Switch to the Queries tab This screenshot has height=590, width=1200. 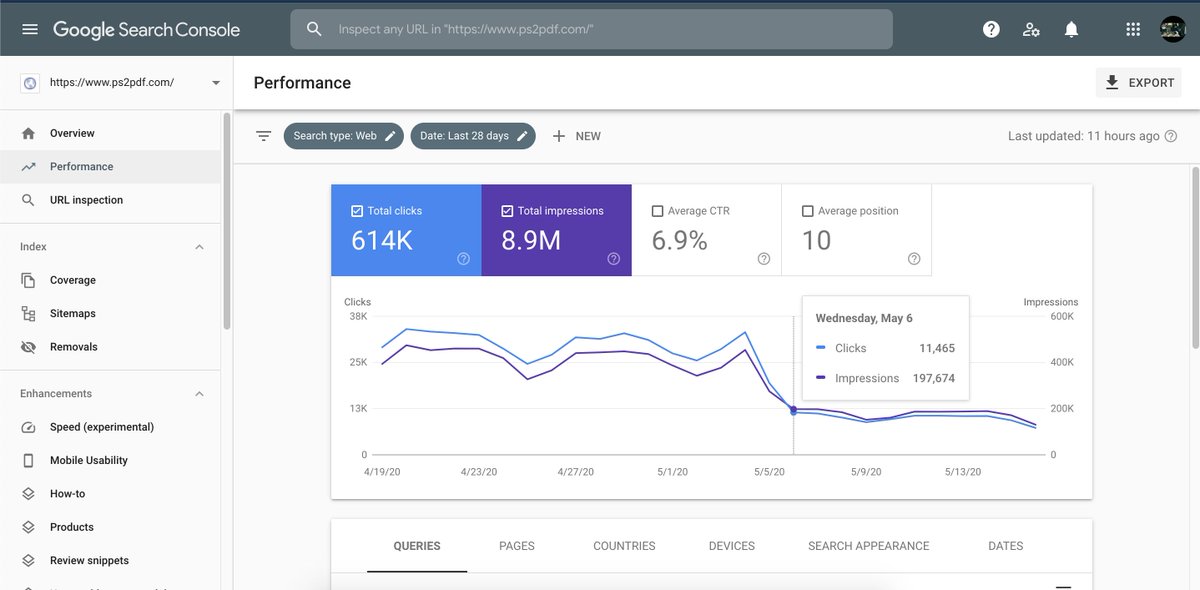[x=417, y=546]
